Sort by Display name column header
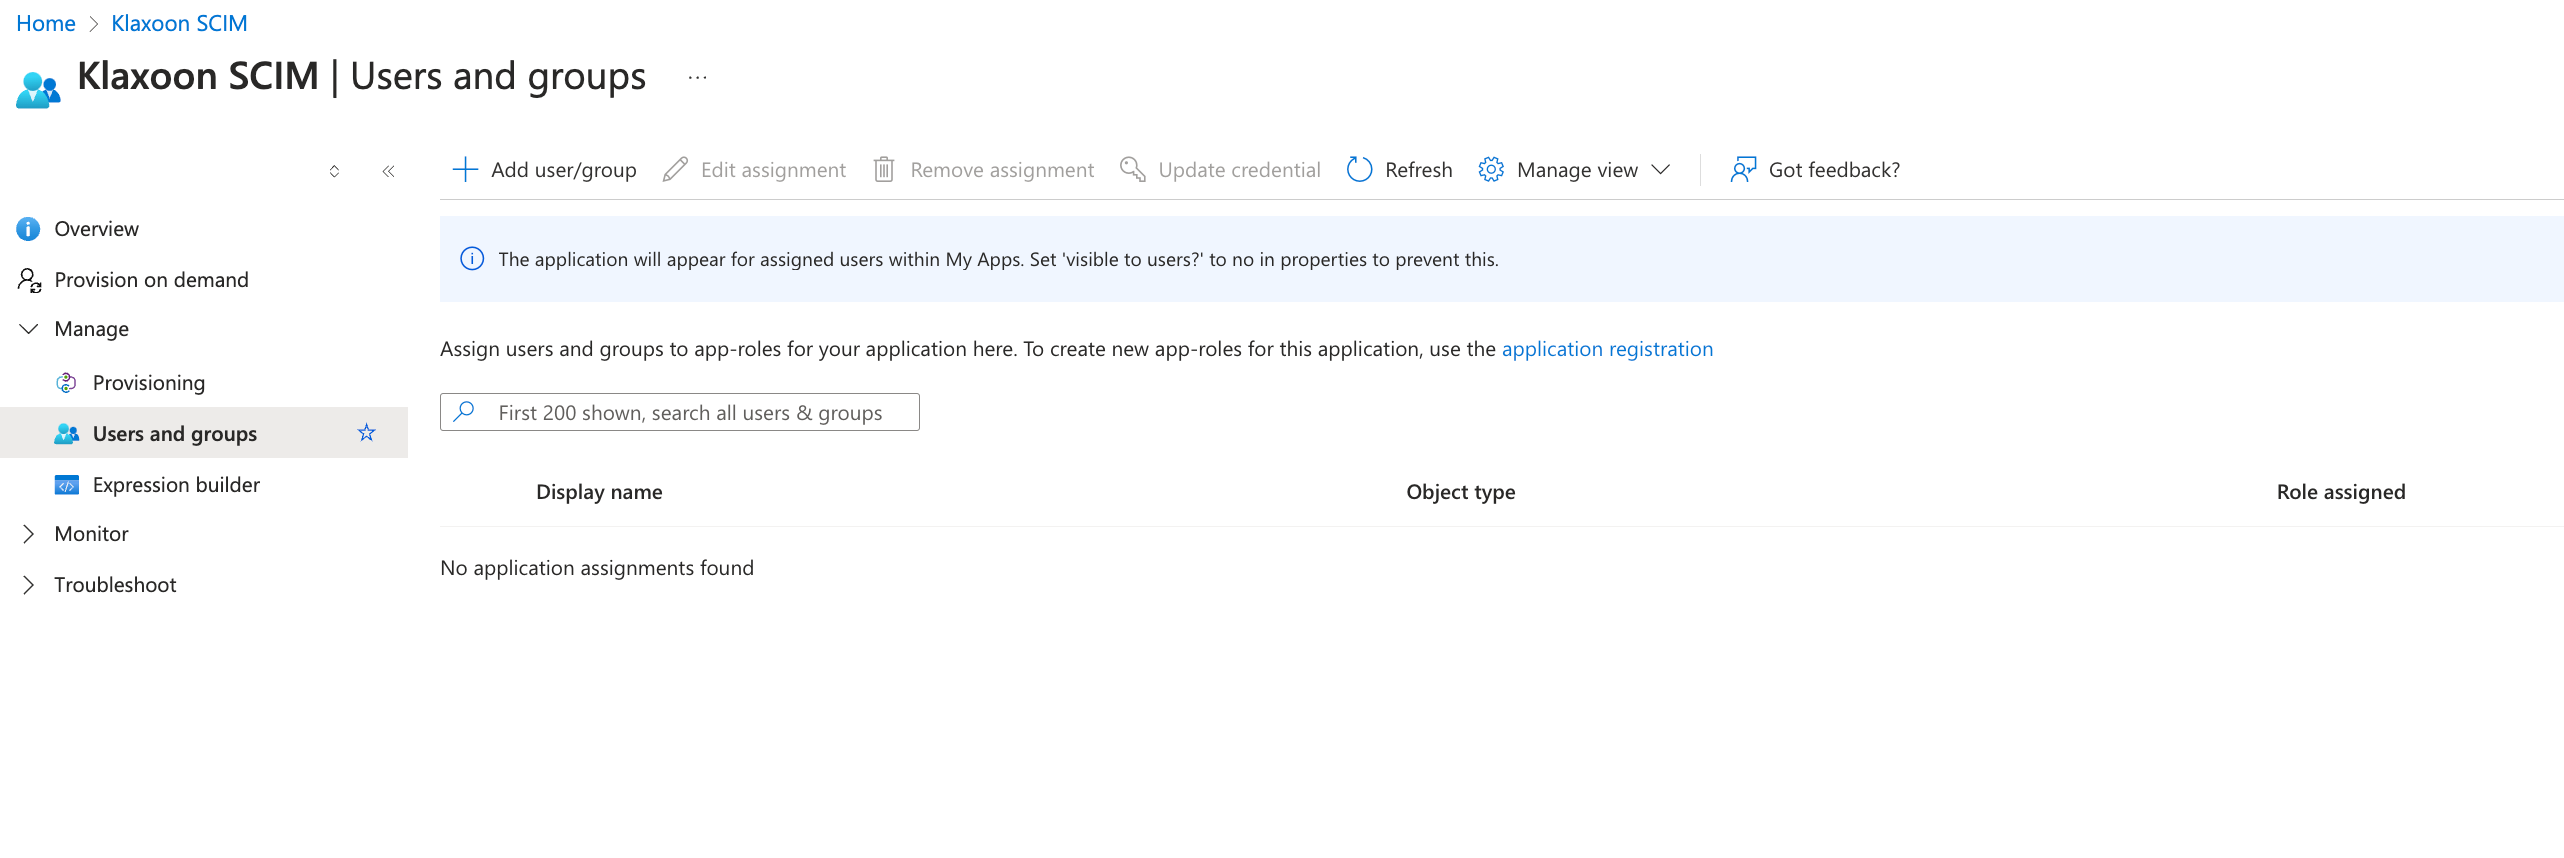 click(599, 492)
